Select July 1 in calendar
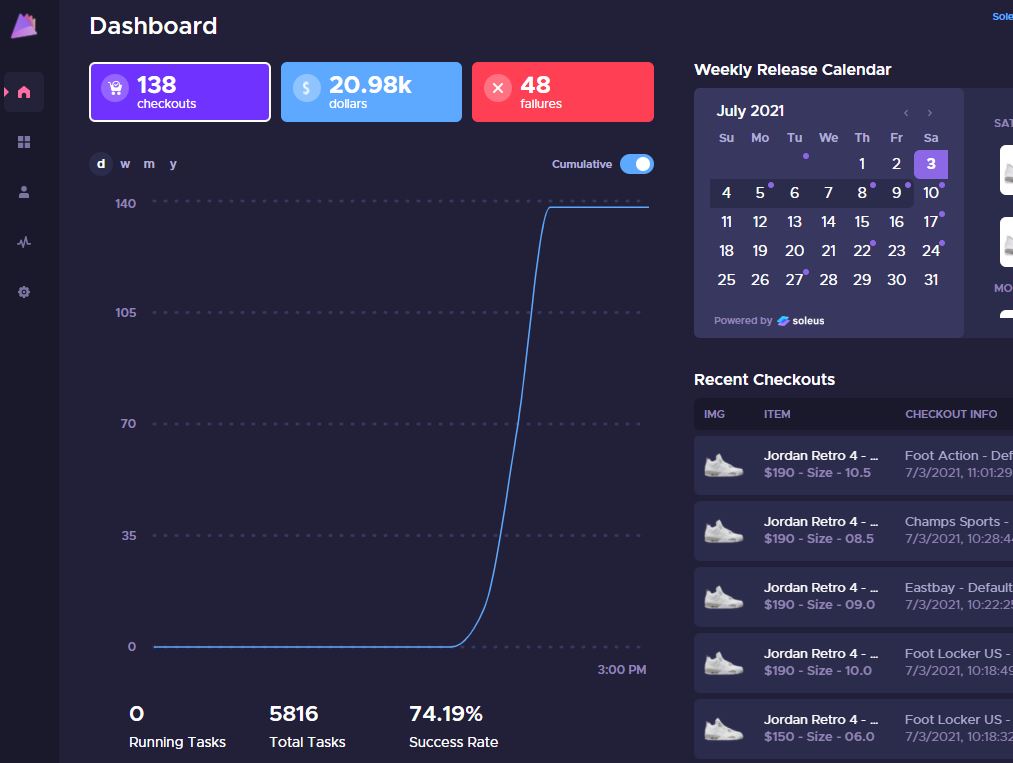1013x763 pixels. (862, 164)
